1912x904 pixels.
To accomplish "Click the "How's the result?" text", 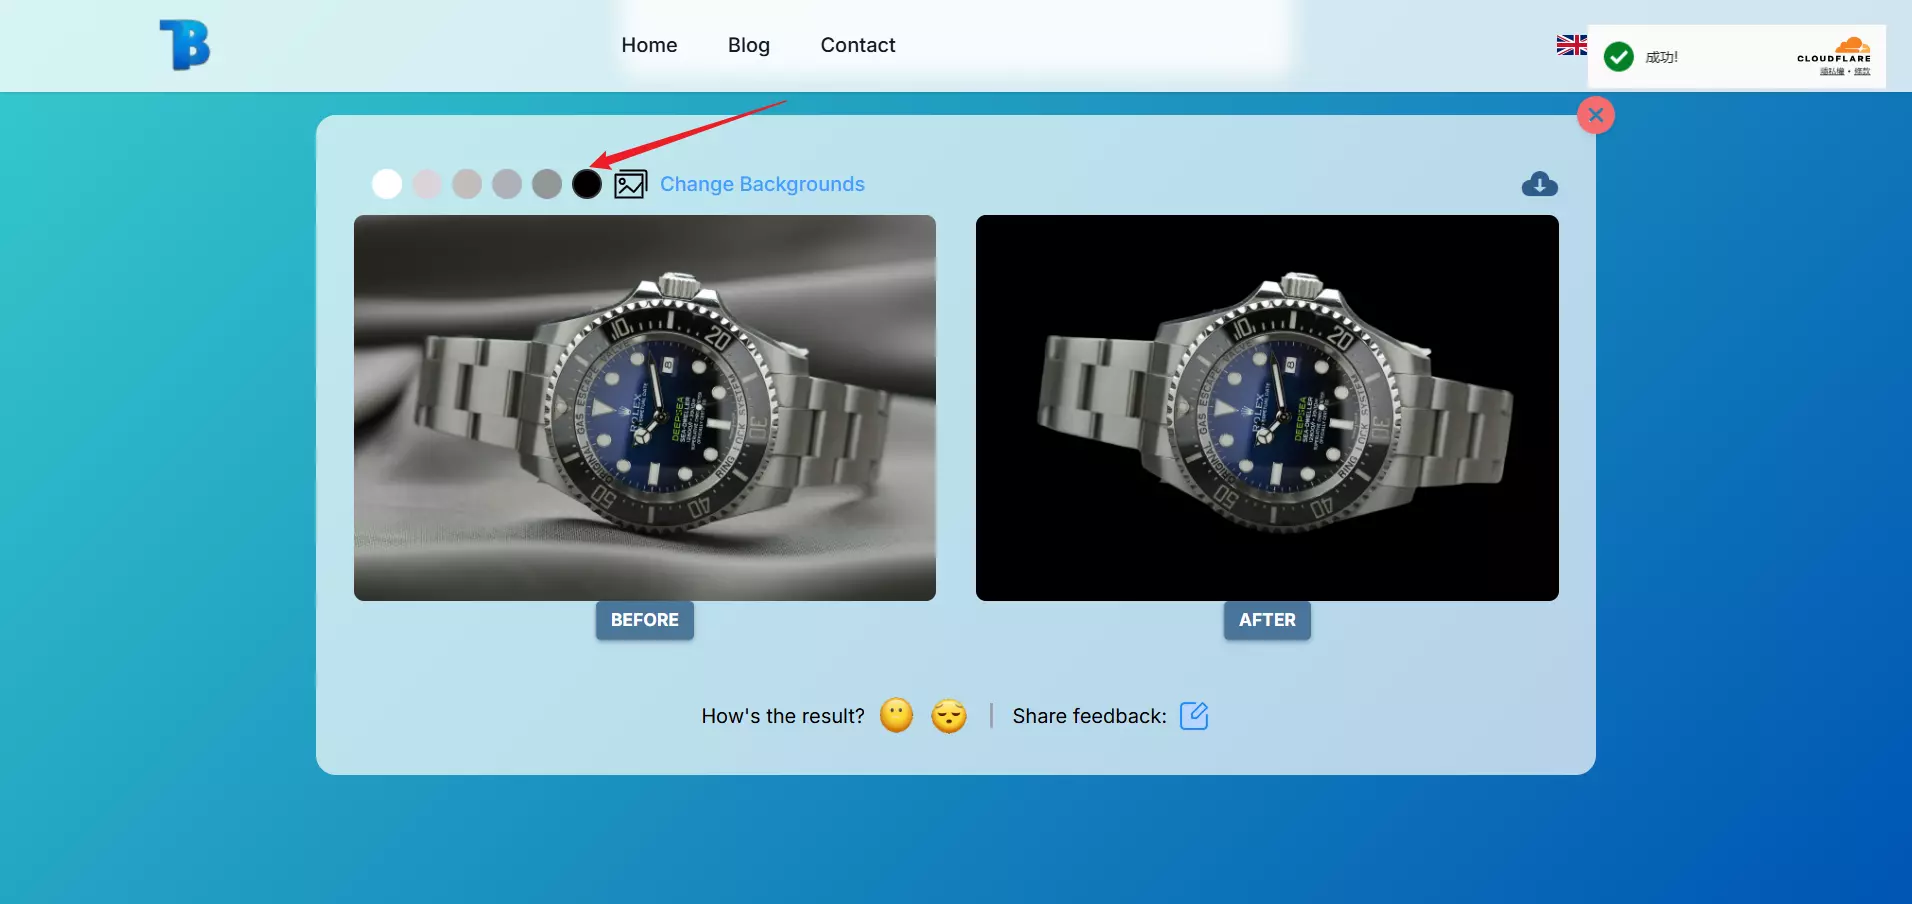I will tap(783, 716).
